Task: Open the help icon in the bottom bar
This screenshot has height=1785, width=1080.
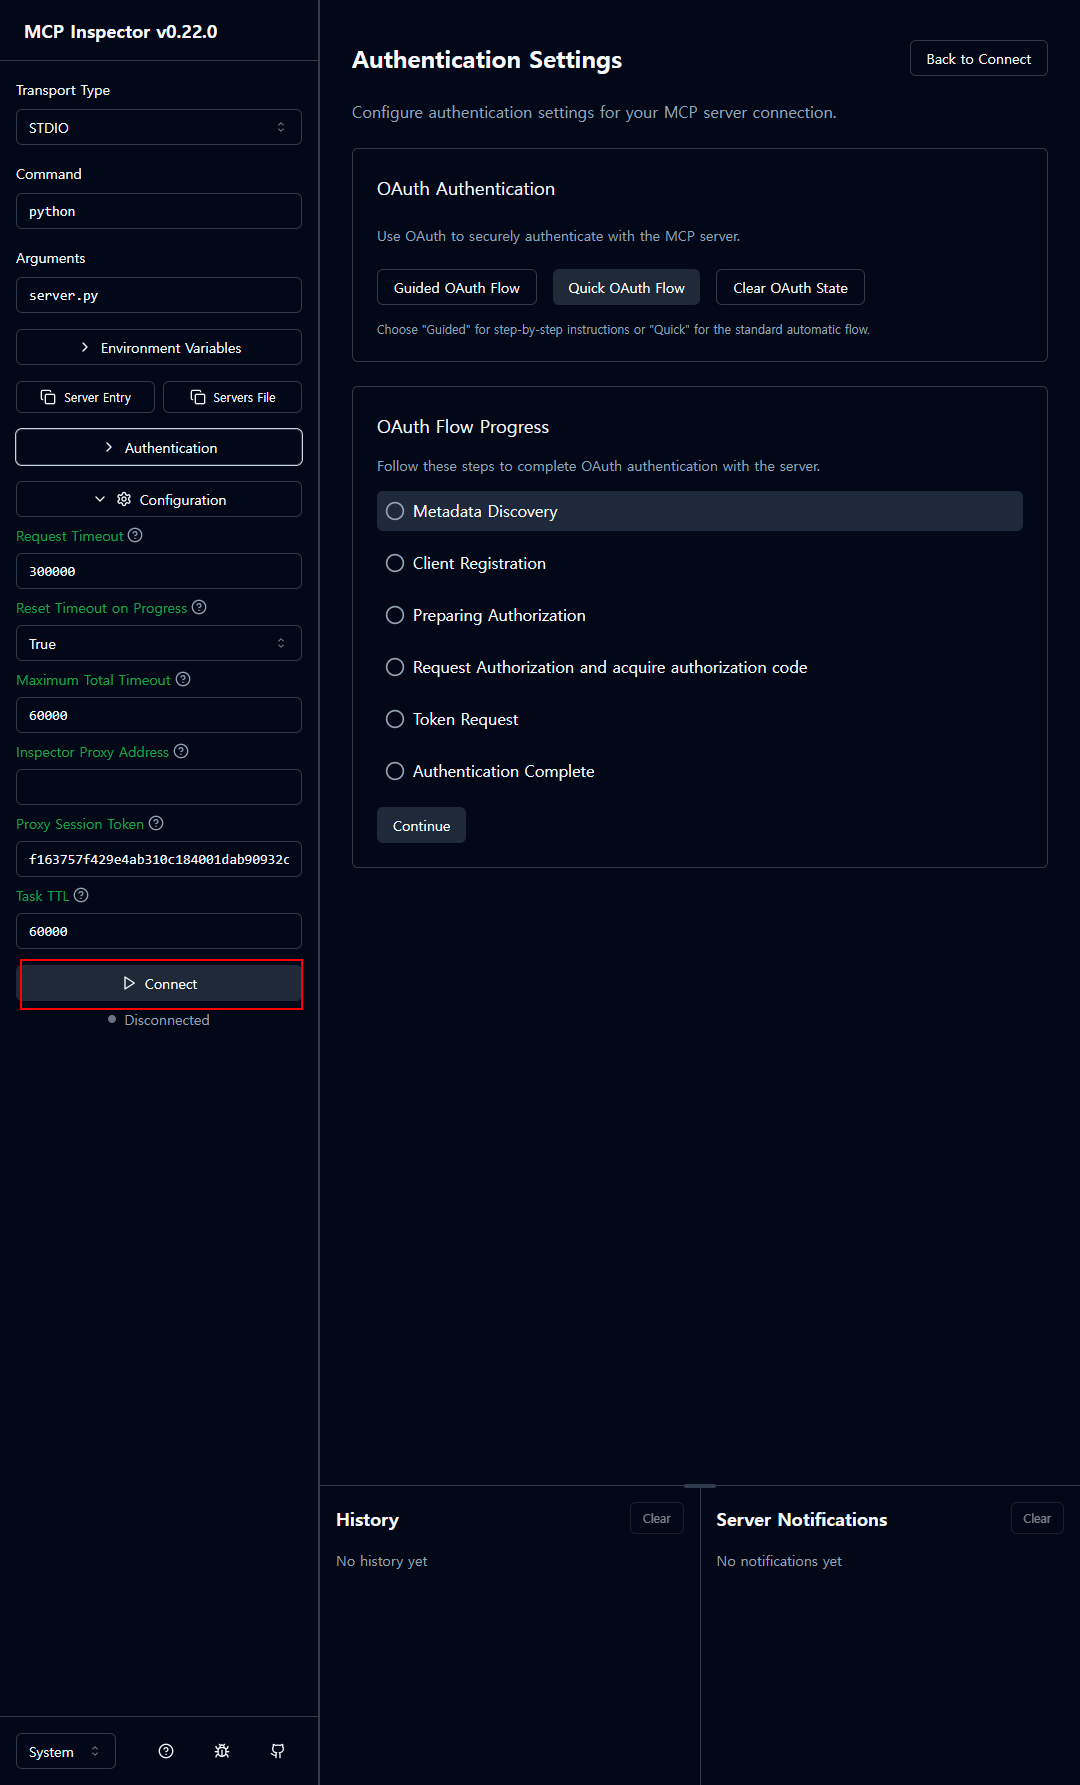Action: coord(166,1751)
